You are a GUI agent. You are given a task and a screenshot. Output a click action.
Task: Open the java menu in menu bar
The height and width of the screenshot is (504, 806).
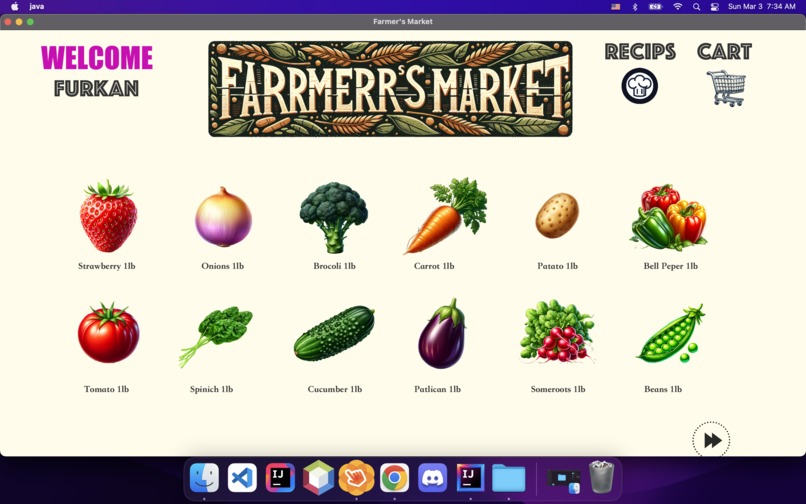pyautogui.click(x=36, y=7)
